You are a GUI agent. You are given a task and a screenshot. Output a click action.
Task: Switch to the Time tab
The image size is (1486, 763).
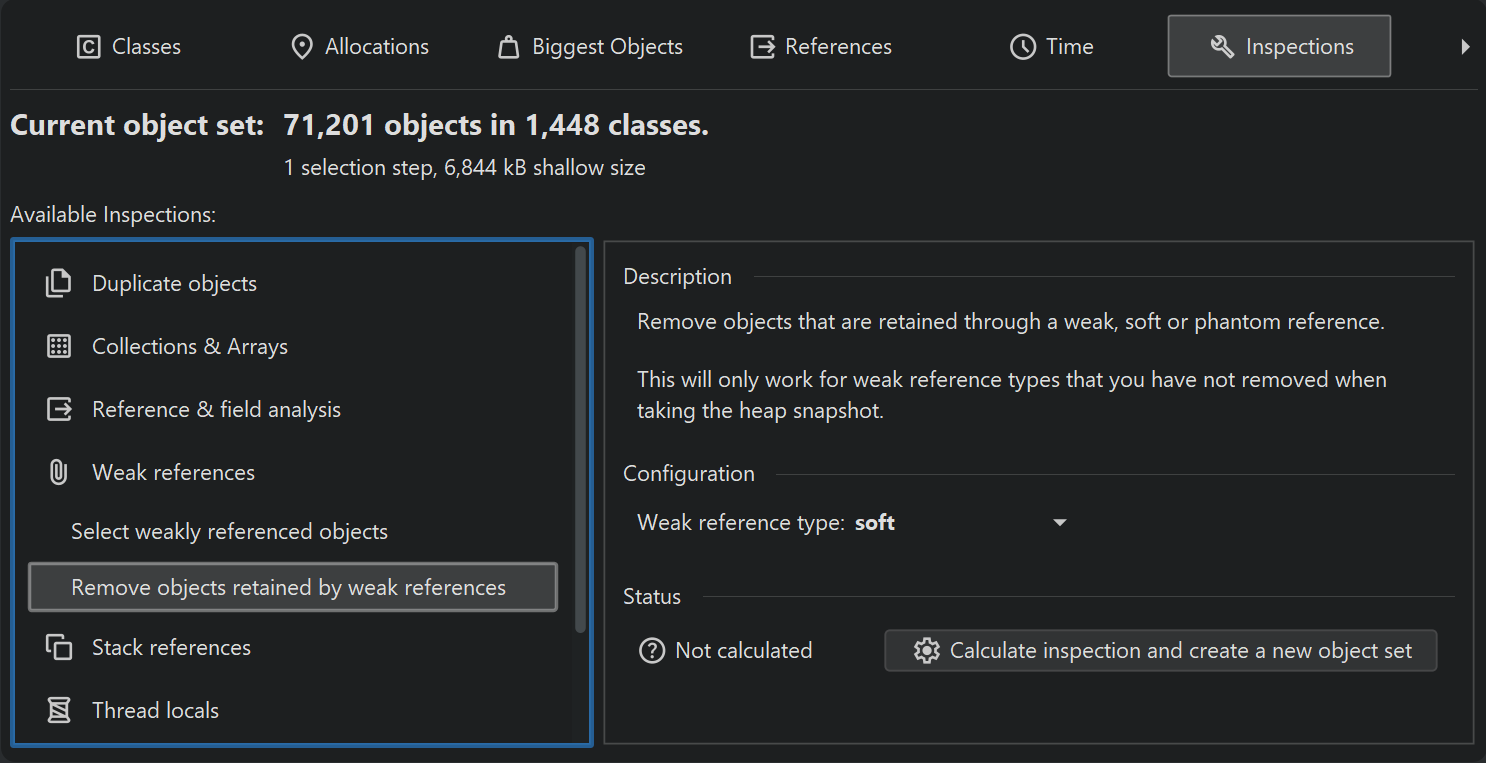[x=1051, y=47]
